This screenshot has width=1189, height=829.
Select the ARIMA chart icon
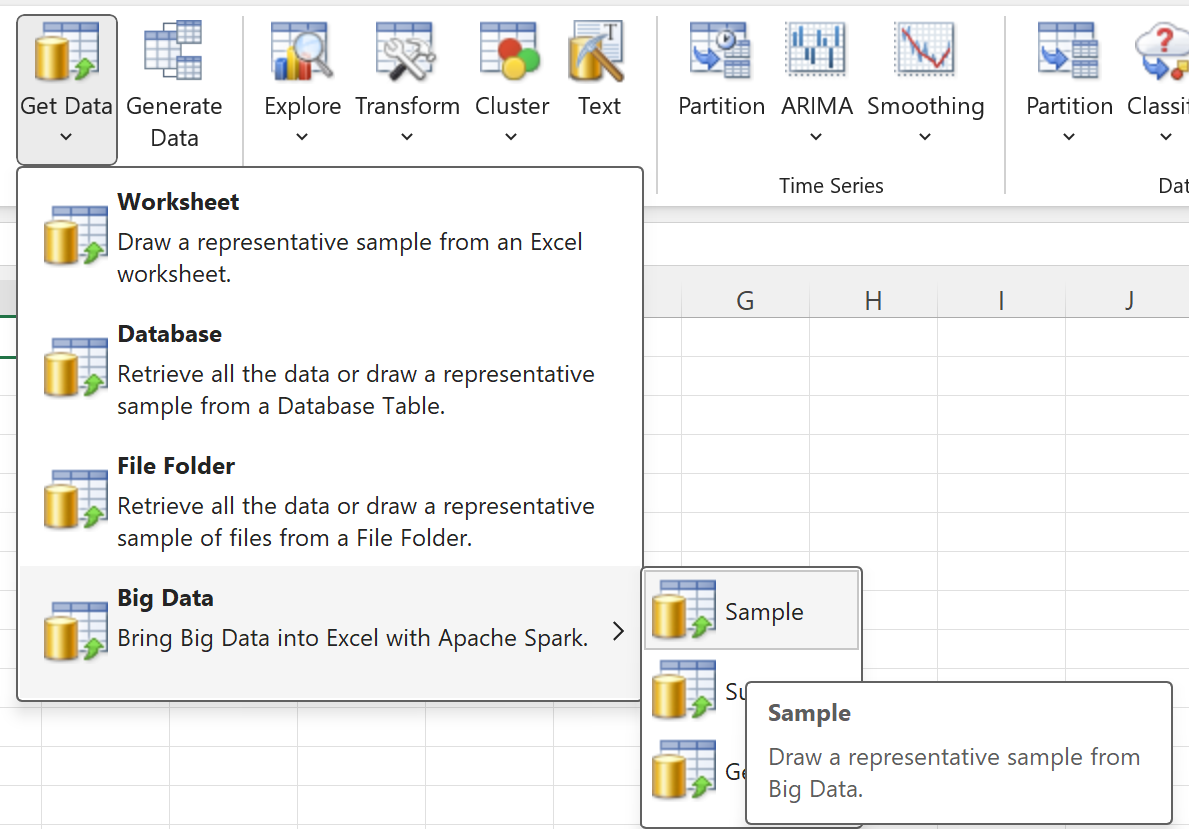coord(816,52)
